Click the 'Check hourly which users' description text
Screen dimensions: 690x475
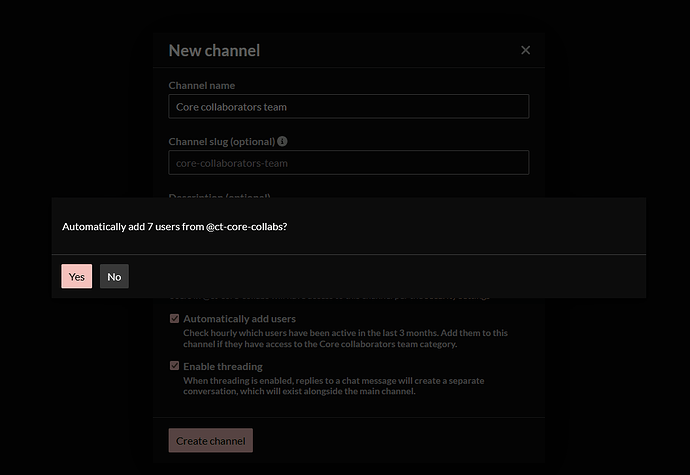(x=345, y=338)
